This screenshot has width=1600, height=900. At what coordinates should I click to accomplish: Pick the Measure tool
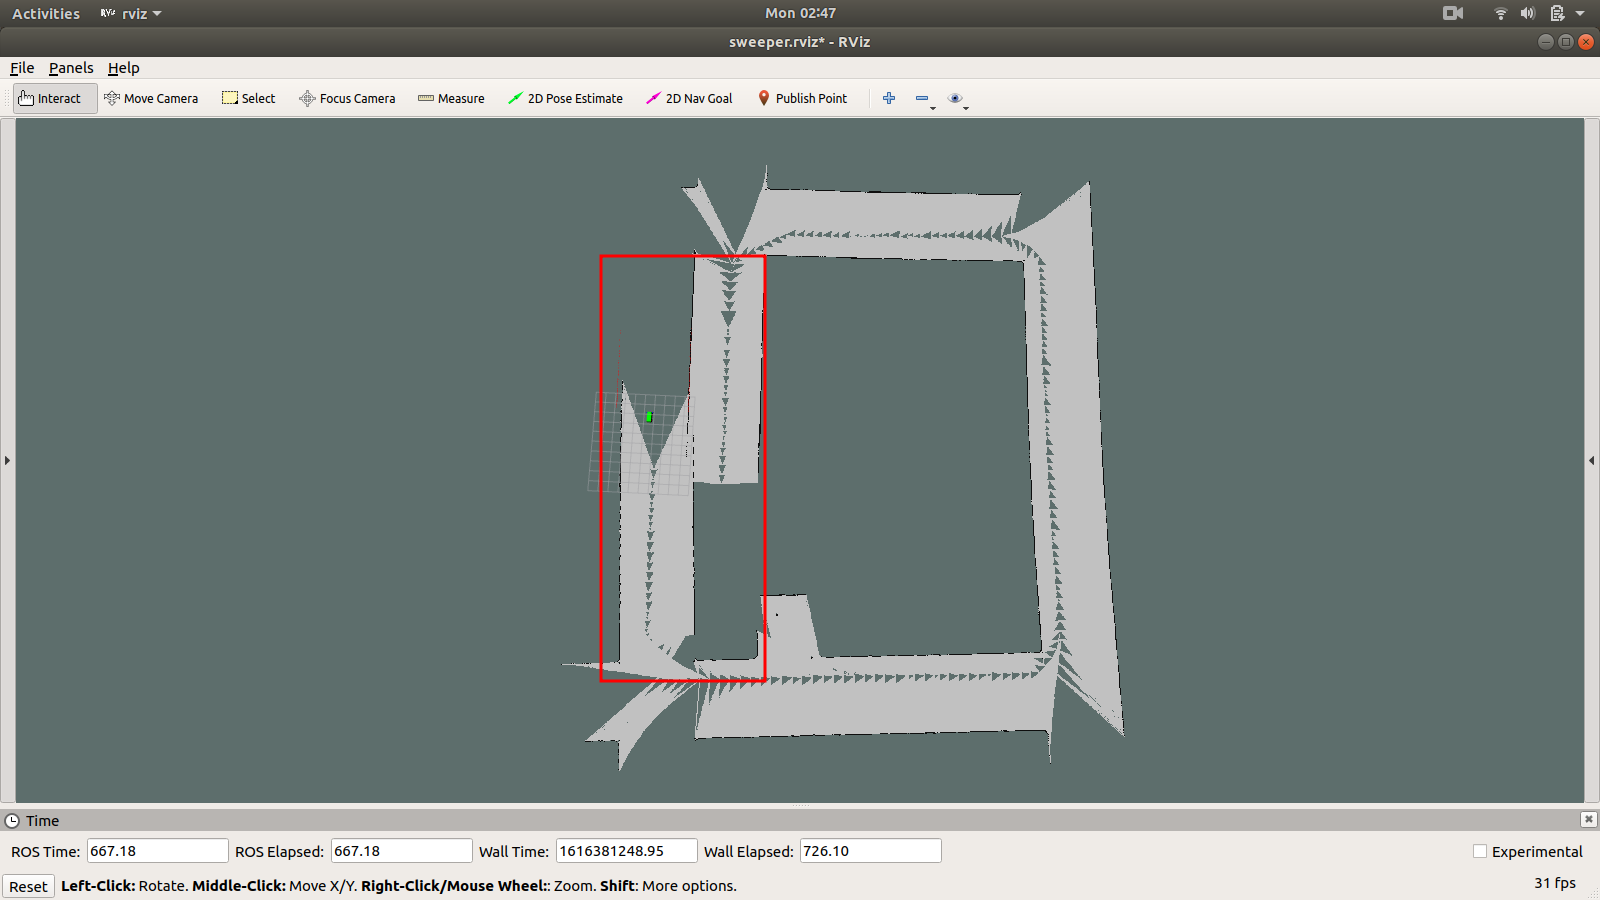tap(451, 98)
